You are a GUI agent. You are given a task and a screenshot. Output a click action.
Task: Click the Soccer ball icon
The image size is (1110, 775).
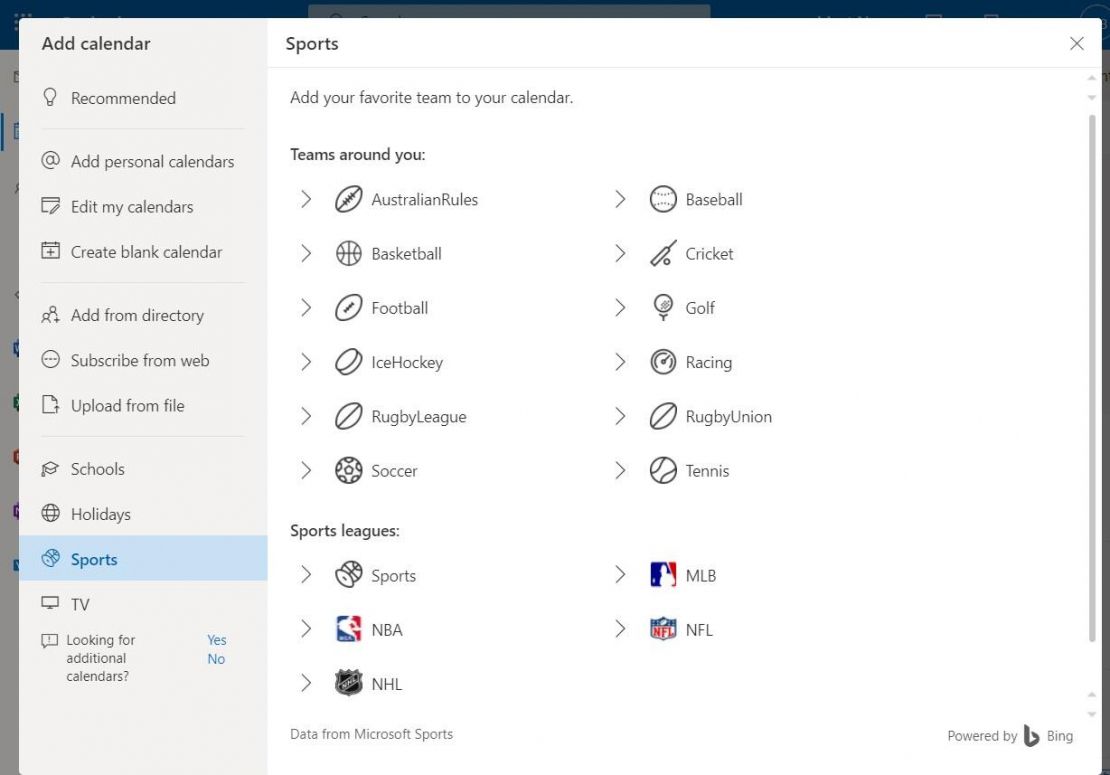click(x=349, y=470)
